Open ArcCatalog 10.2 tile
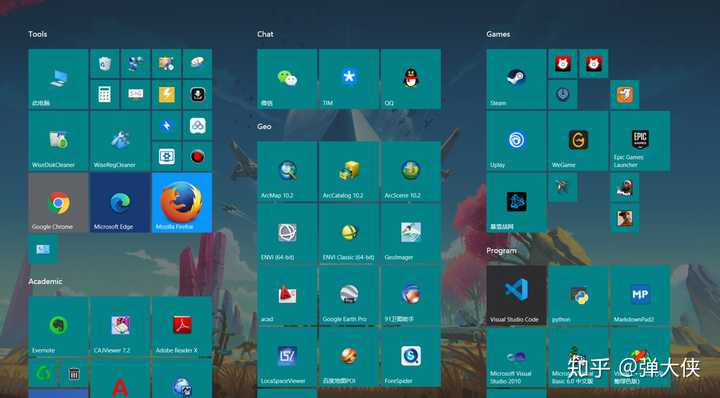The image size is (720, 398). click(349, 171)
